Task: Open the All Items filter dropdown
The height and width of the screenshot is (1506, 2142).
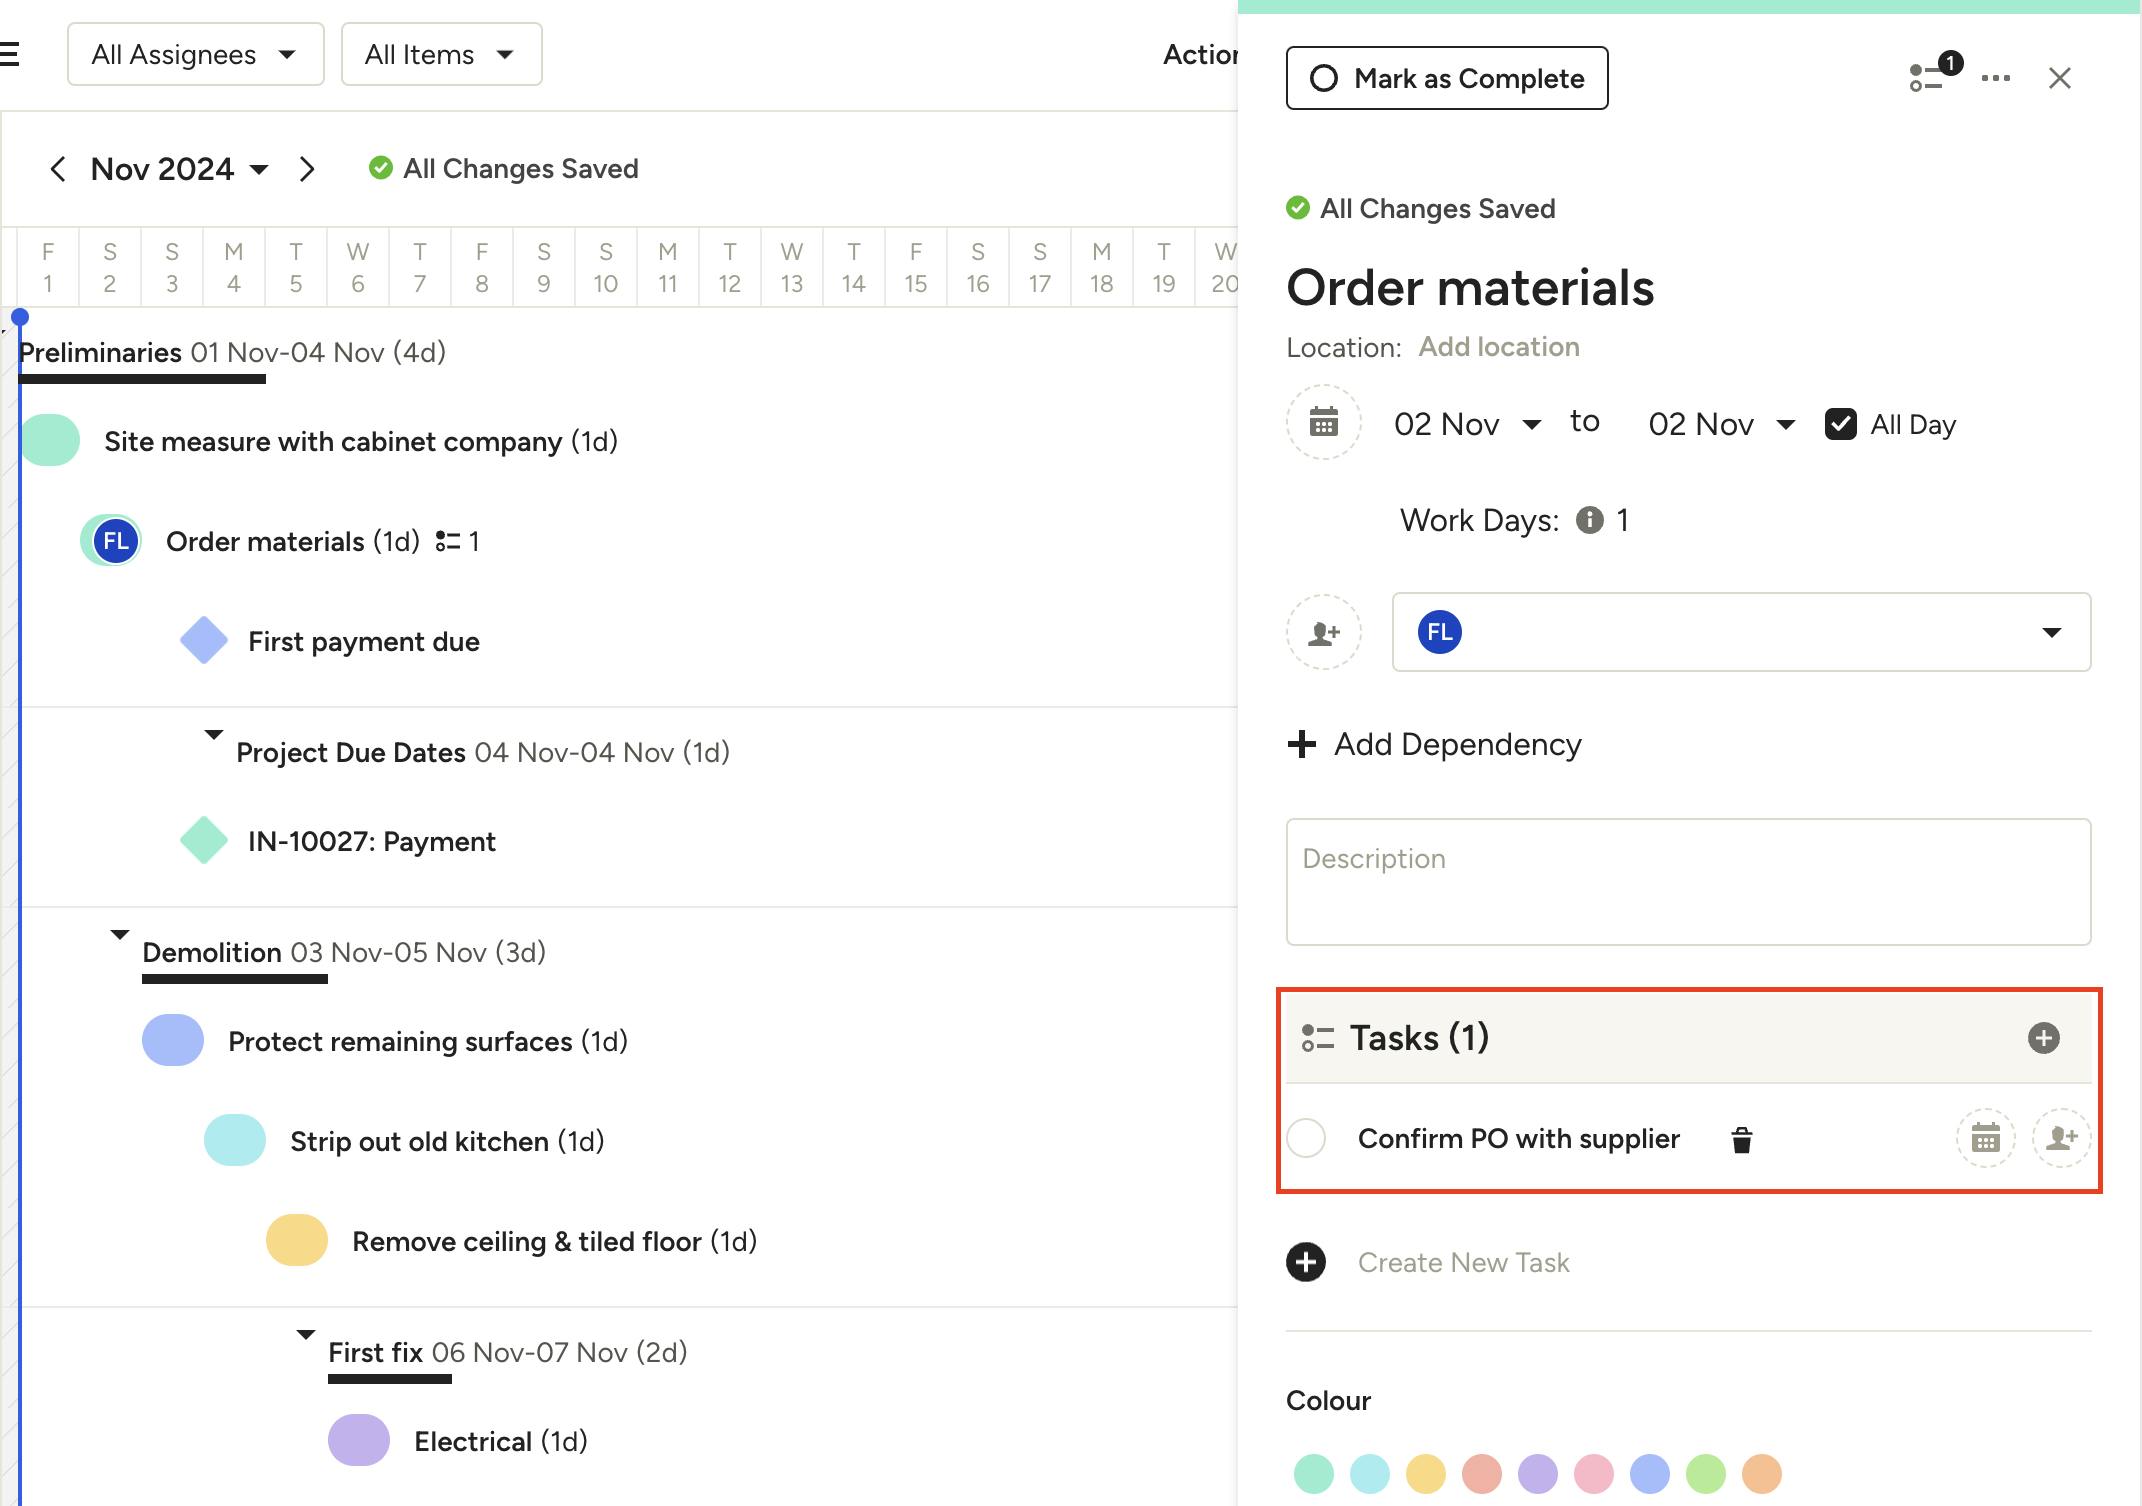Action: (x=441, y=54)
